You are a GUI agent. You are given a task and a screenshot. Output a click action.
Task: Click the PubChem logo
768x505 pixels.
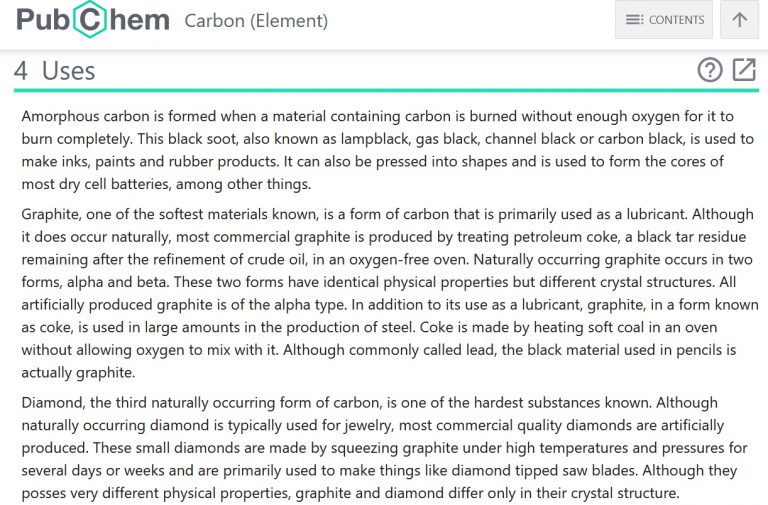tap(92, 20)
